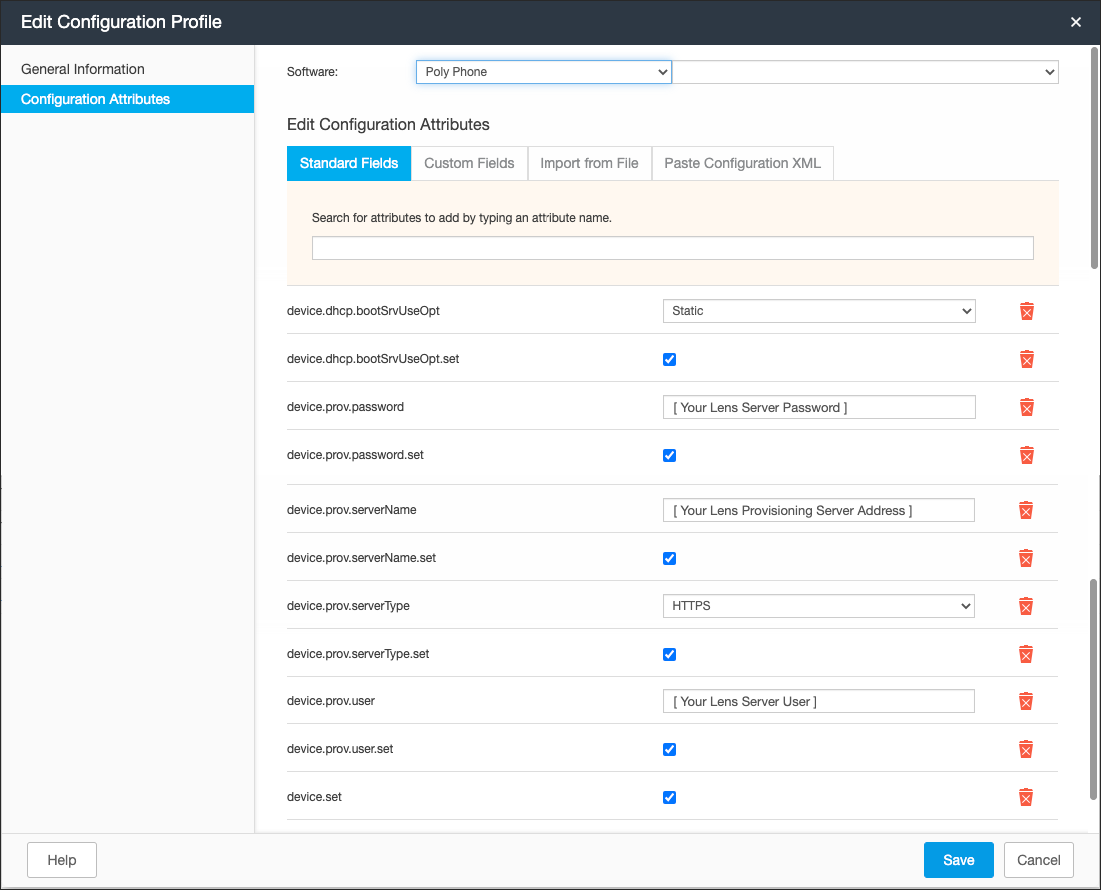
Task: Close the Edit Configuration Profile dialog
Action: coord(1075,22)
